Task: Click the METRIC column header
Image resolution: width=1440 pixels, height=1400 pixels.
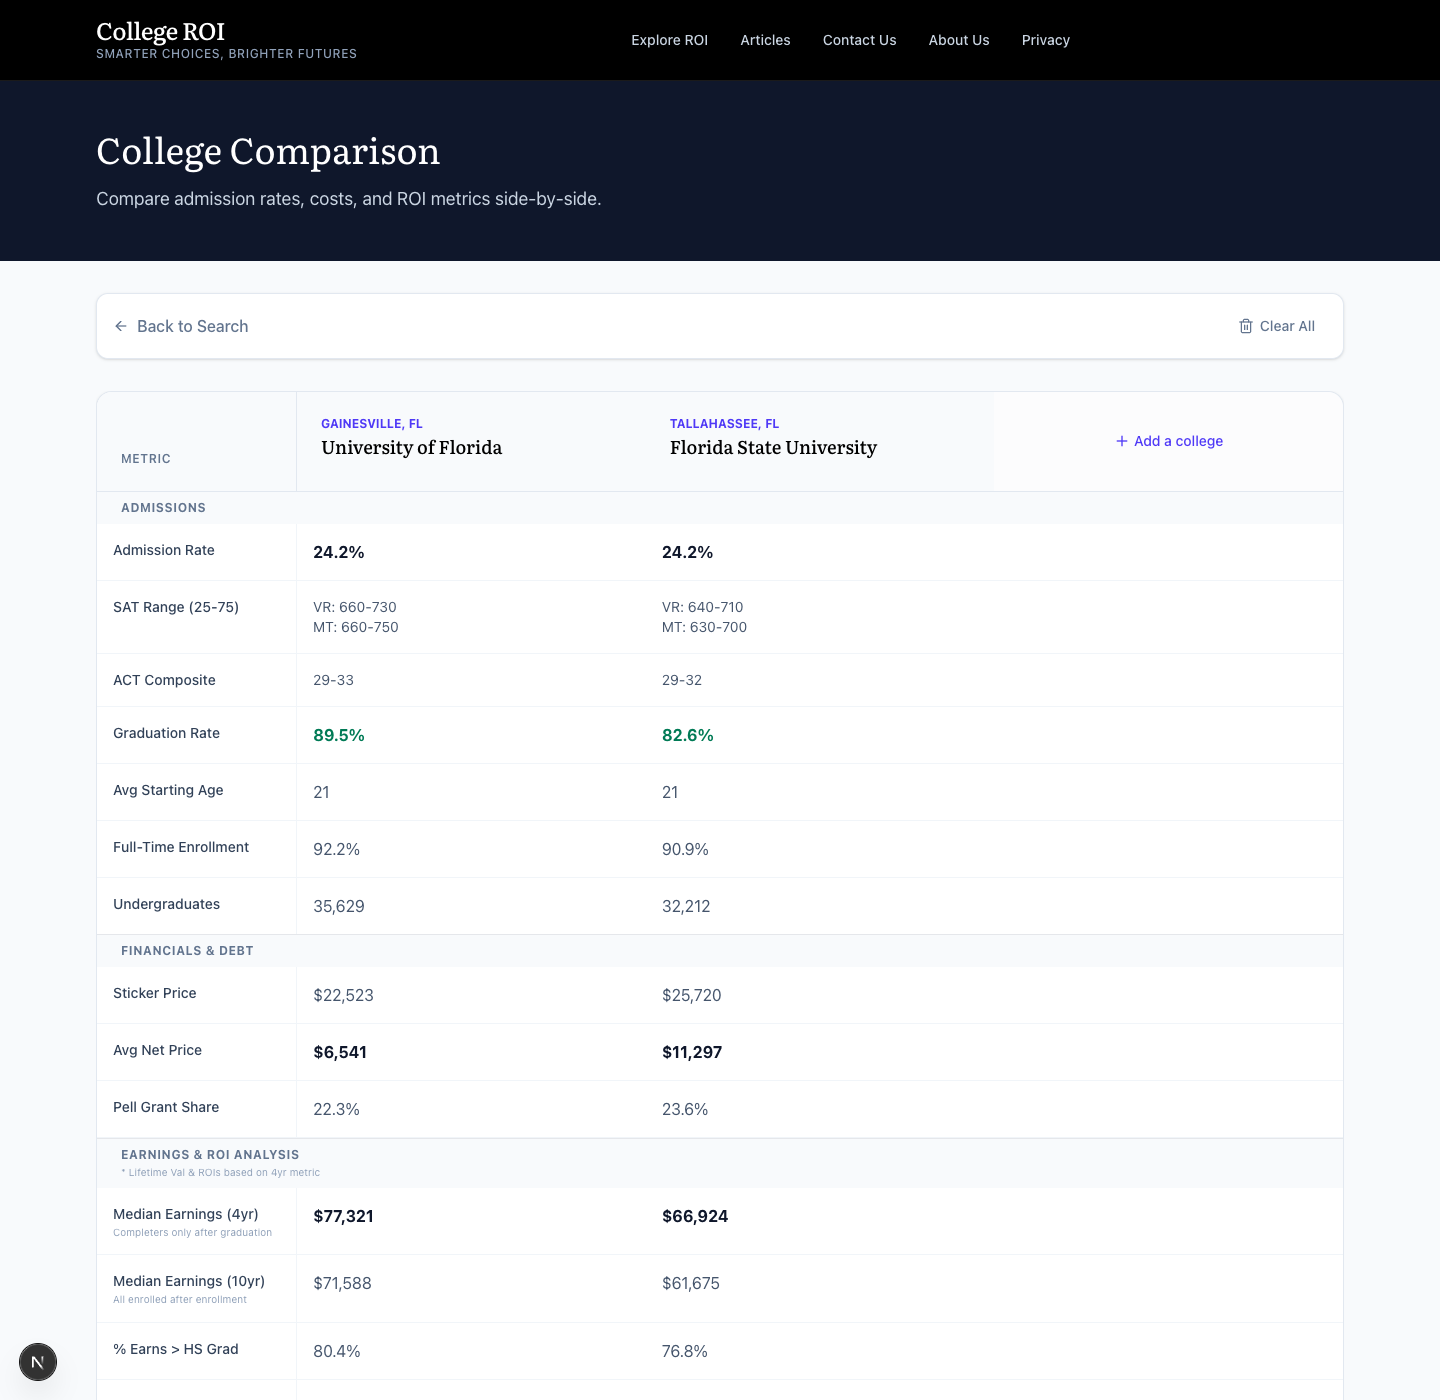Action: [146, 459]
